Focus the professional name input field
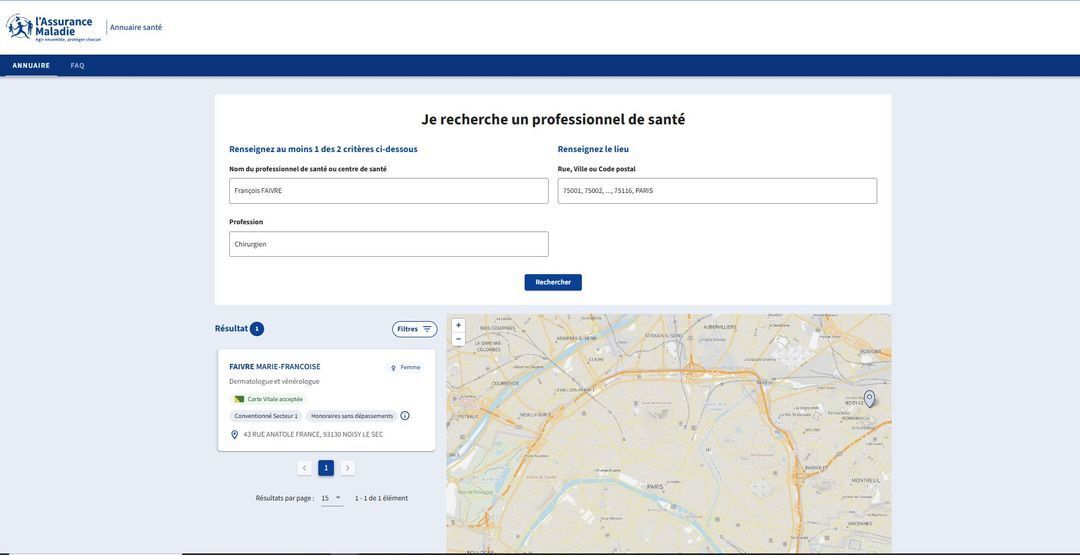Image resolution: width=1080 pixels, height=555 pixels. (388, 191)
